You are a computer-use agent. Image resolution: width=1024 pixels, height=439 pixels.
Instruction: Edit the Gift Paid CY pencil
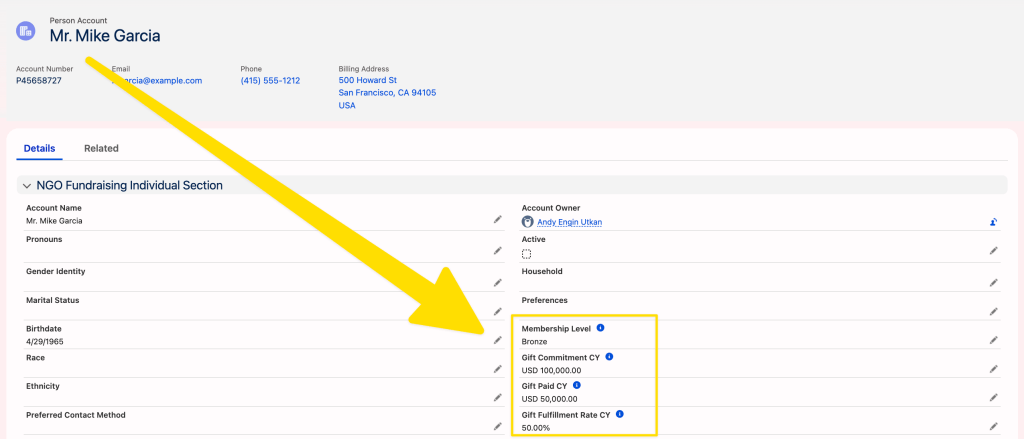(993, 397)
